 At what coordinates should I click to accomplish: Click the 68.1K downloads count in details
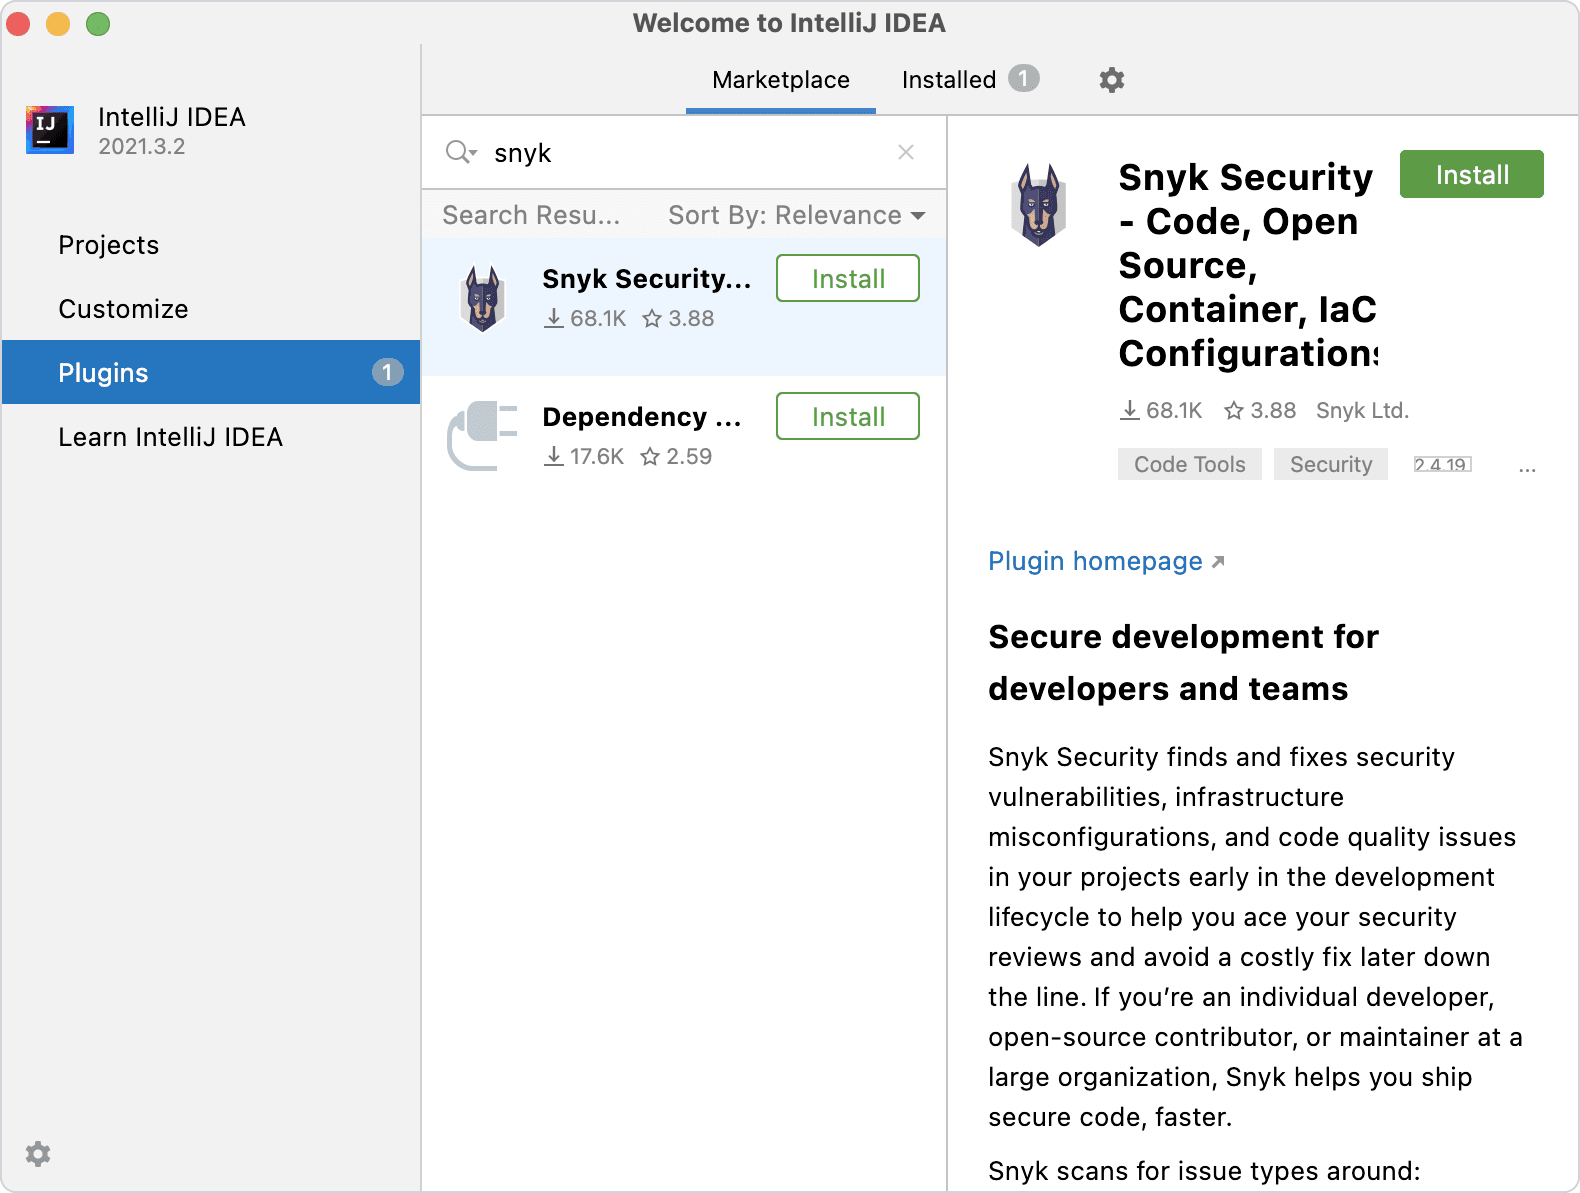point(1161,410)
